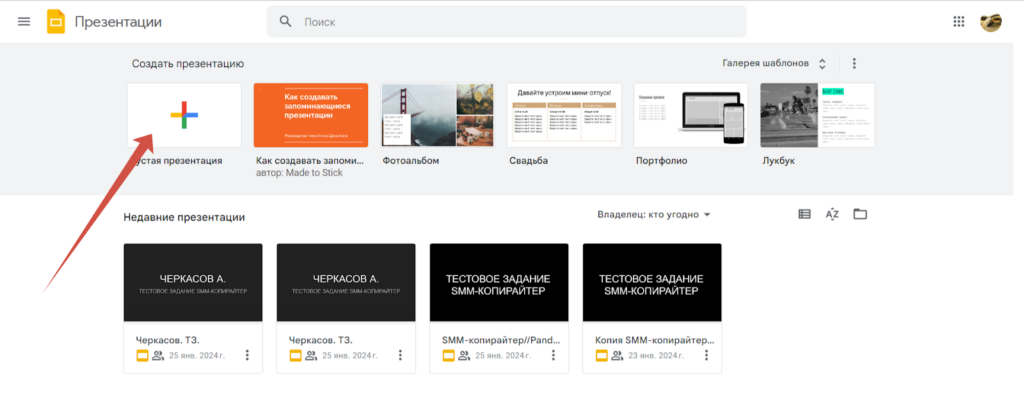Click the Фотоальбом label

[411, 161]
